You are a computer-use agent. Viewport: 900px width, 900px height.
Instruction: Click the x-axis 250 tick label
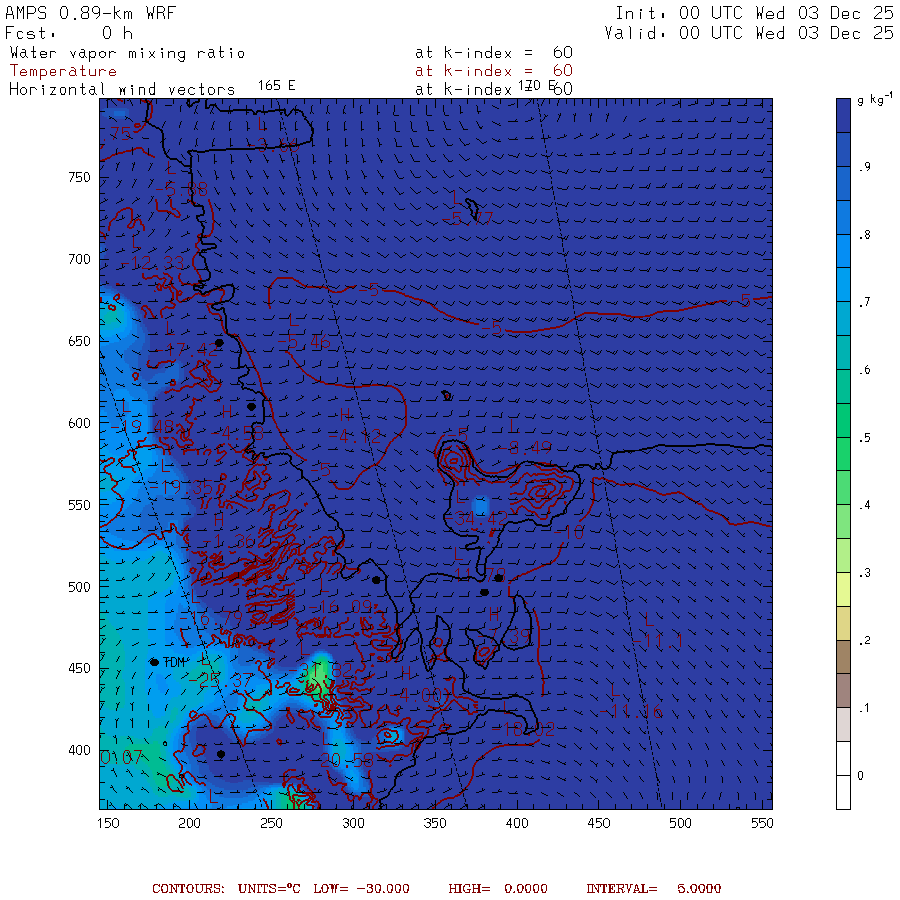tap(271, 823)
